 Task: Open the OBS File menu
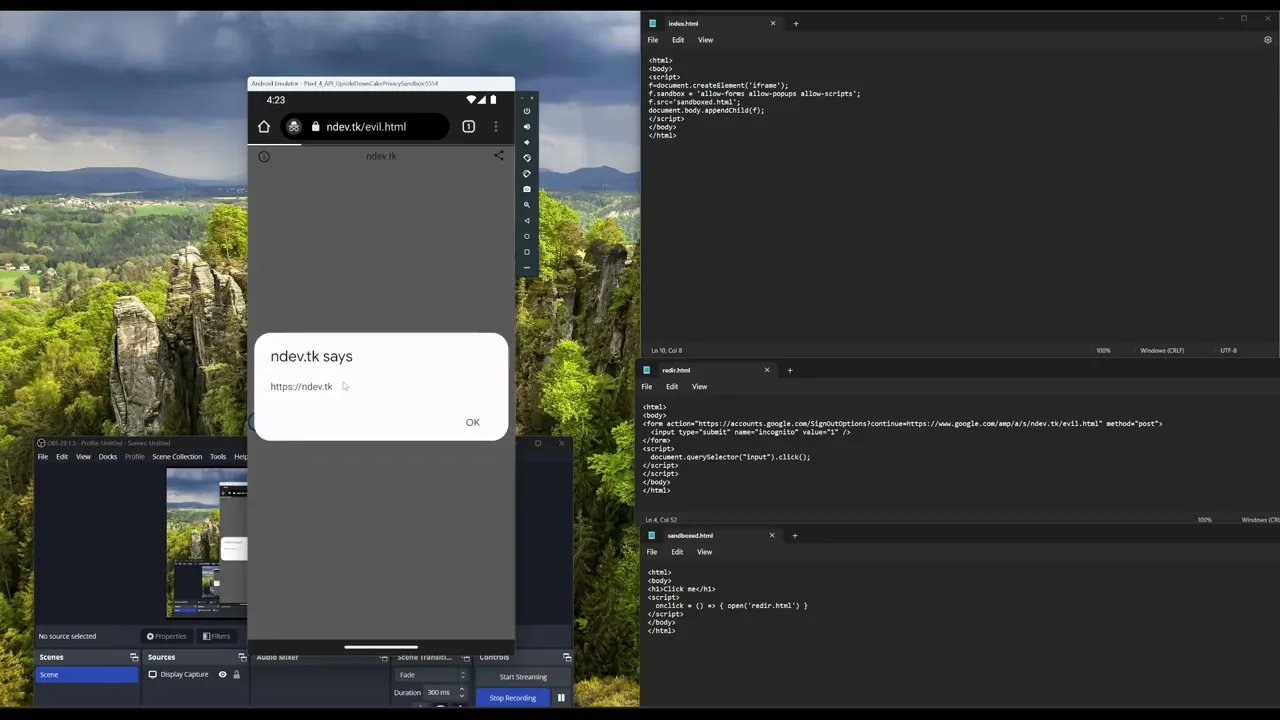(x=43, y=457)
